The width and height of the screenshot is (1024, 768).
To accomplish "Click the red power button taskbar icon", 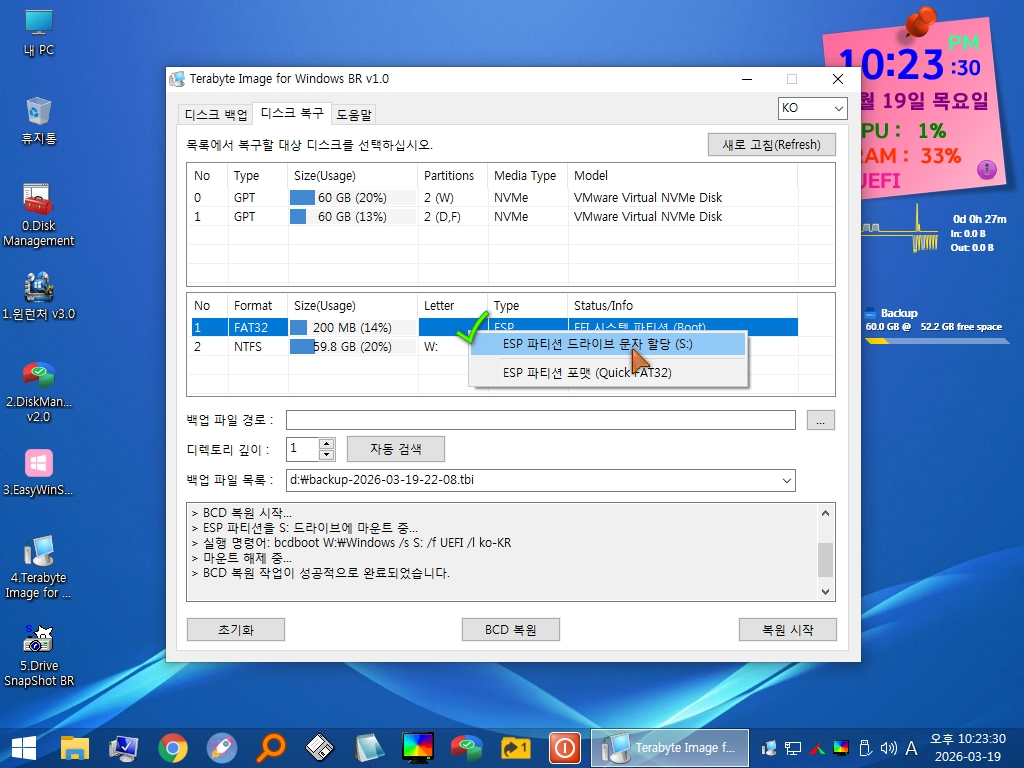I will coord(564,748).
